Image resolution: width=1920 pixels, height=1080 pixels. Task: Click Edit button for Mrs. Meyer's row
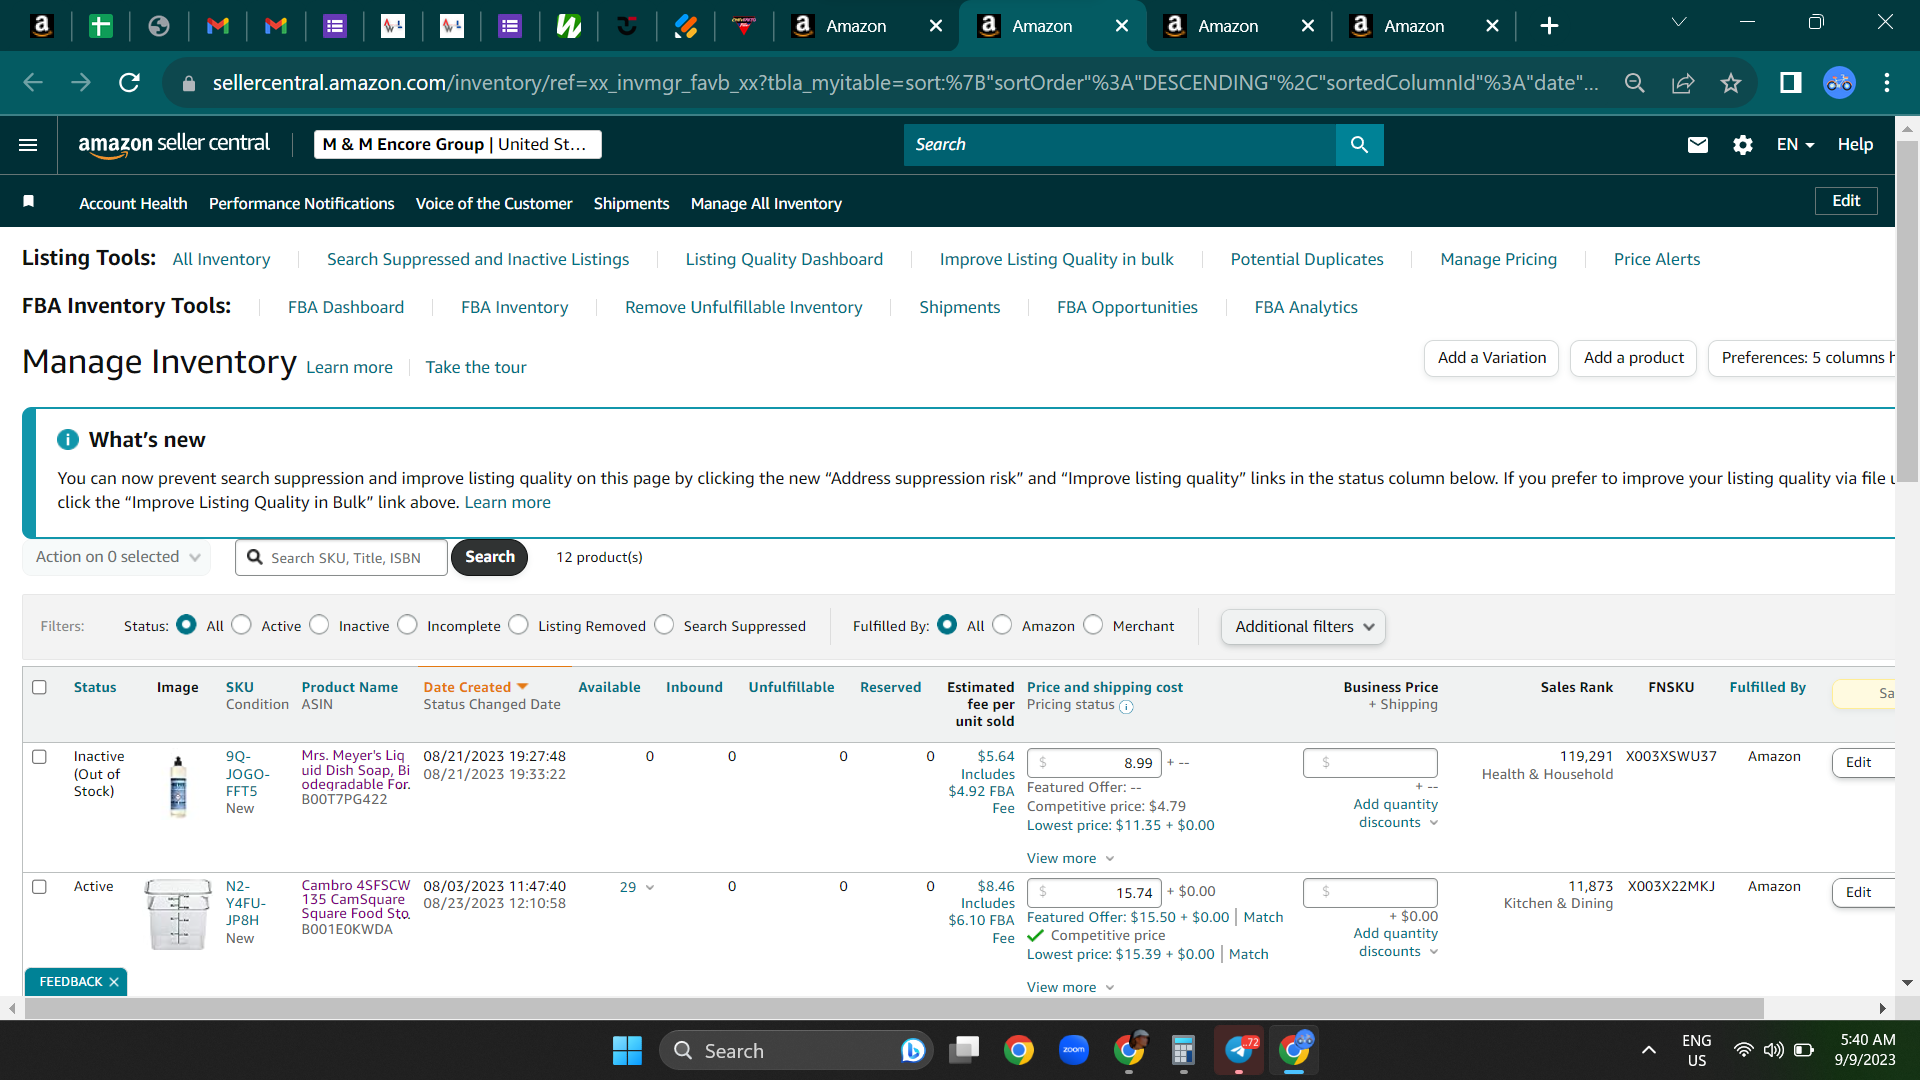click(x=1864, y=763)
